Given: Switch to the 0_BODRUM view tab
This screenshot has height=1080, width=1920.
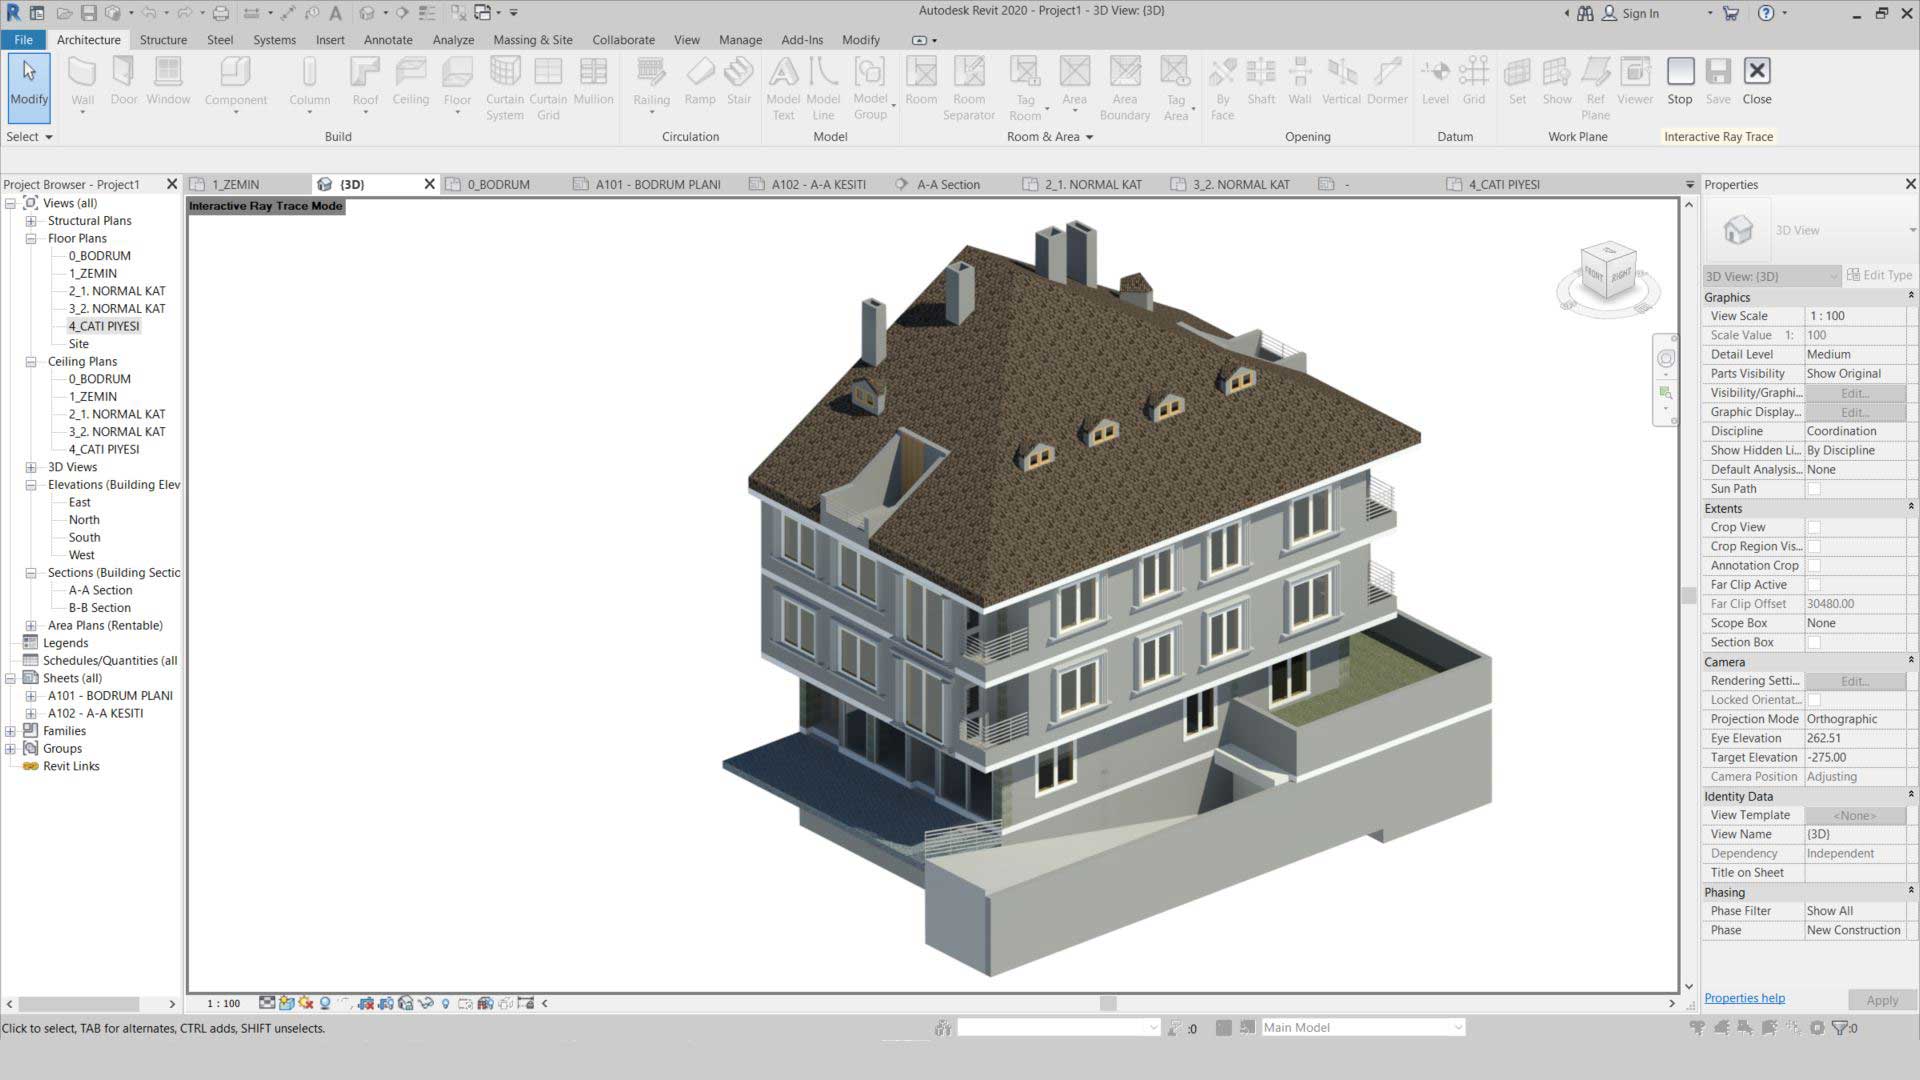Looking at the screenshot, I should 498,184.
